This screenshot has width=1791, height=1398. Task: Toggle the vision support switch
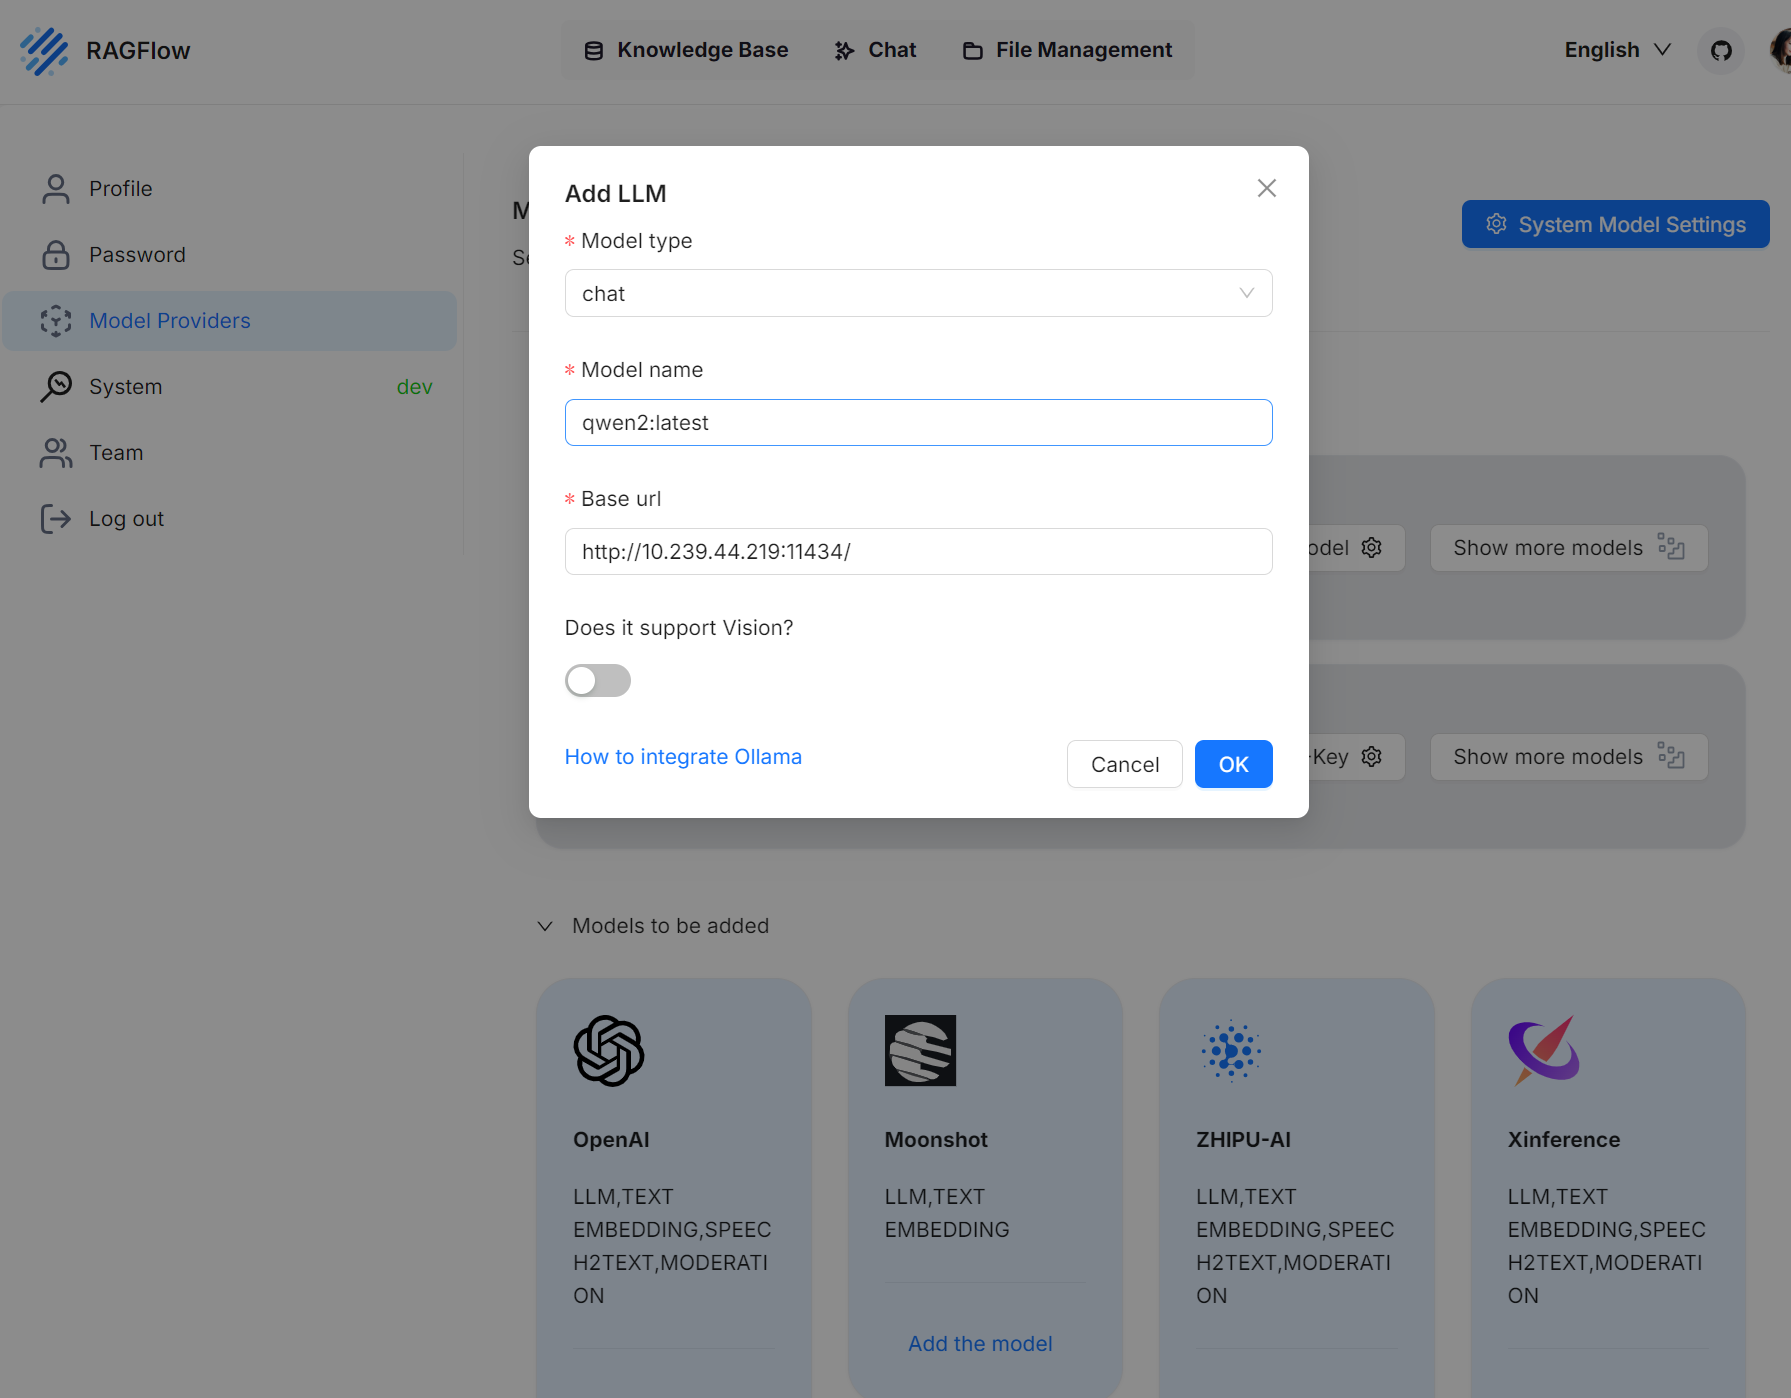tap(598, 681)
